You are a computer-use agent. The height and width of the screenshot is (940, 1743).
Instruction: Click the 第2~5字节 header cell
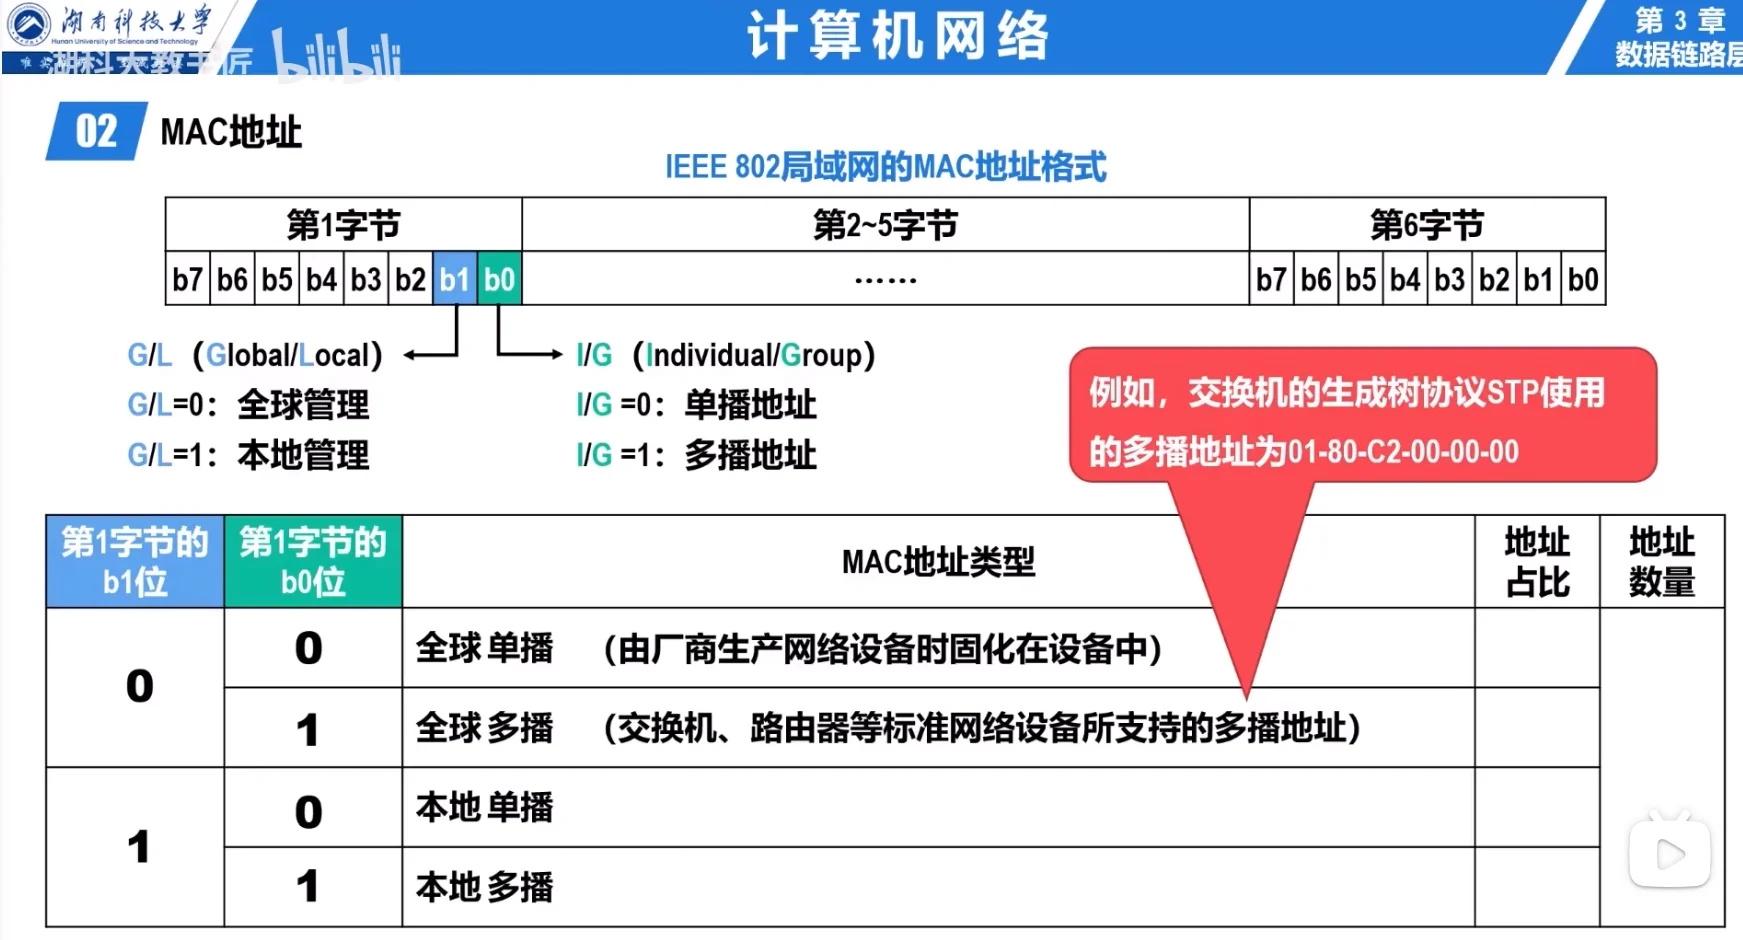885,225
